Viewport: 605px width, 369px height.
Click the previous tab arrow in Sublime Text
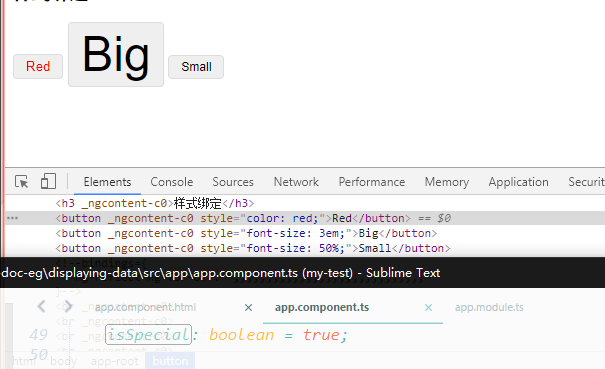tap(42, 307)
